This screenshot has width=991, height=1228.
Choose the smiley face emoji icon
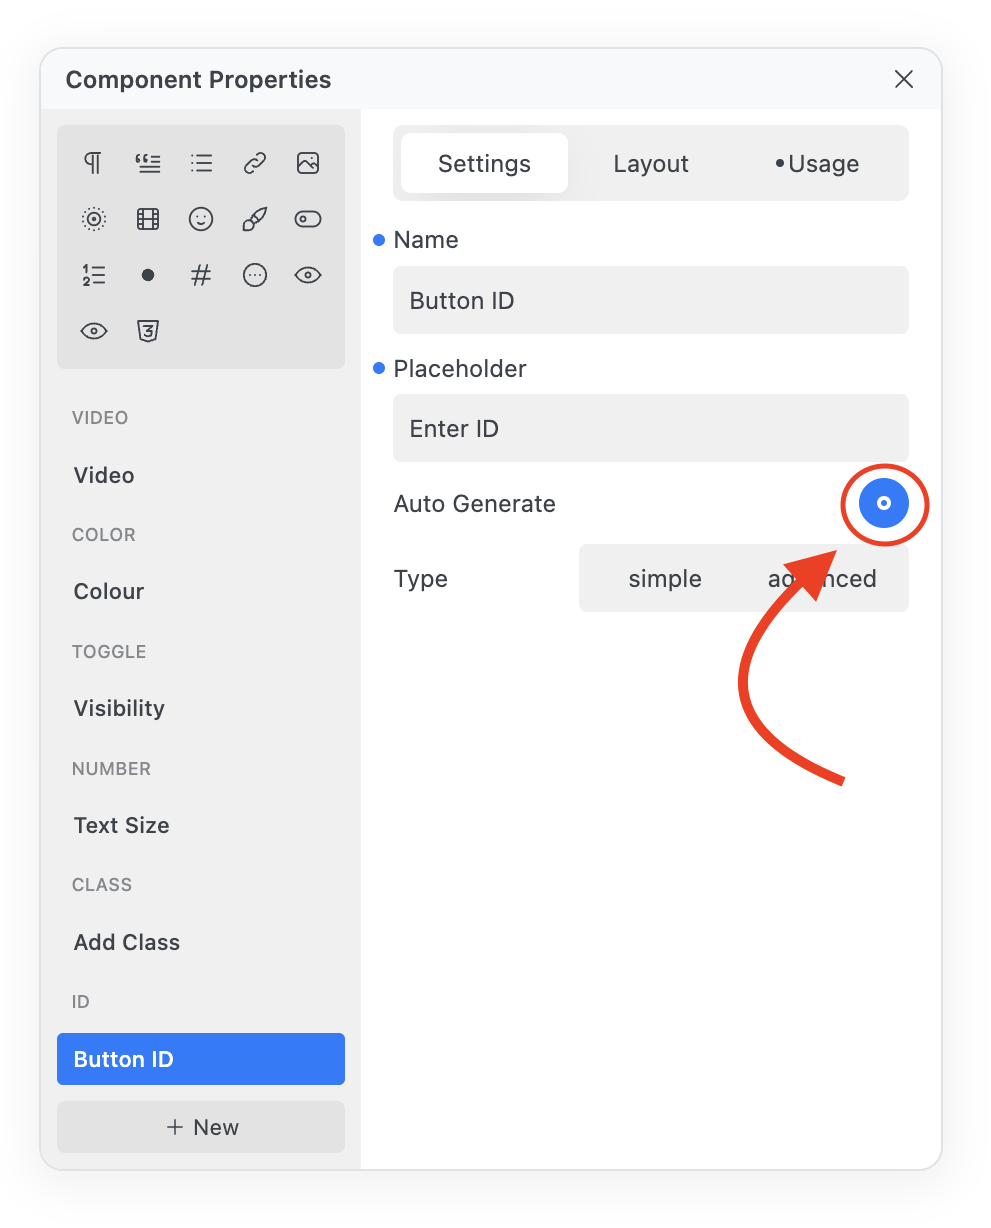201,219
